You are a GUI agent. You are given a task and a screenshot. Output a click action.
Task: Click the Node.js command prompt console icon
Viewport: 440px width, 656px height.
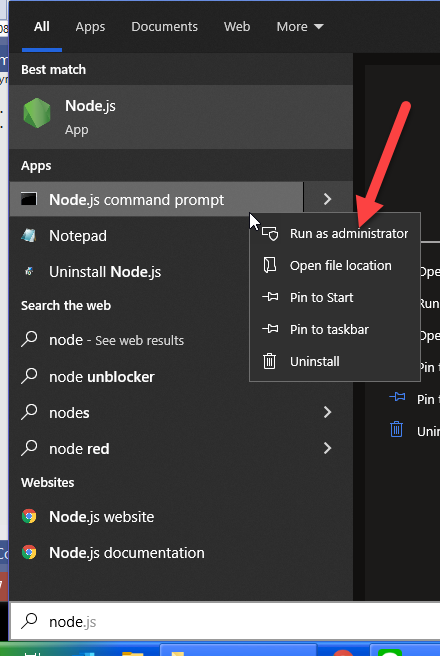tap(29, 199)
